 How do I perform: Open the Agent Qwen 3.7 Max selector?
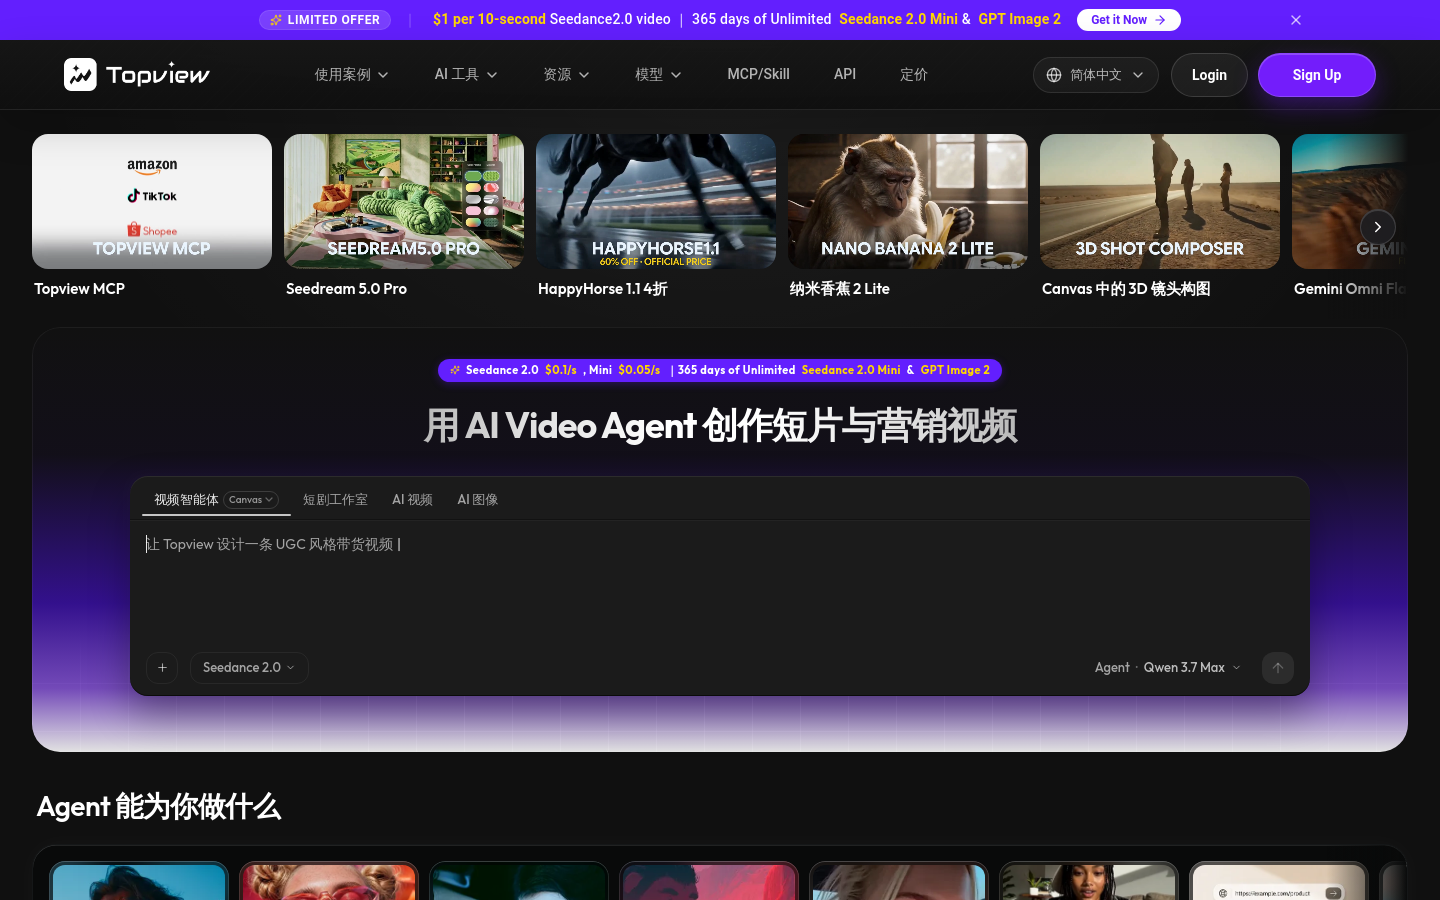pyautogui.click(x=1167, y=668)
